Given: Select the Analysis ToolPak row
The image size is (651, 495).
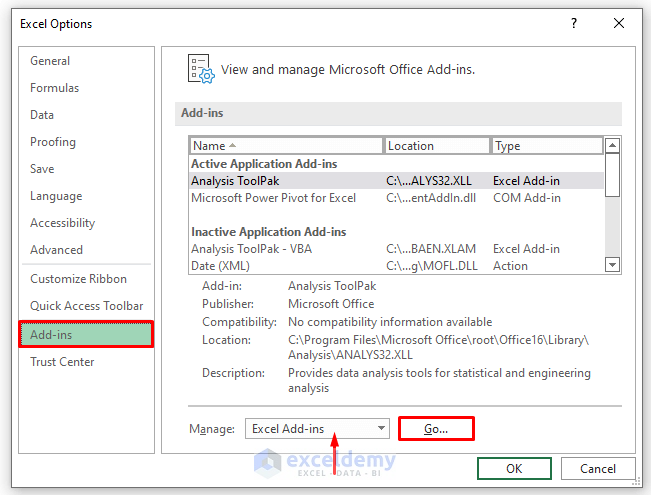Looking at the screenshot, I should pos(396,181).
